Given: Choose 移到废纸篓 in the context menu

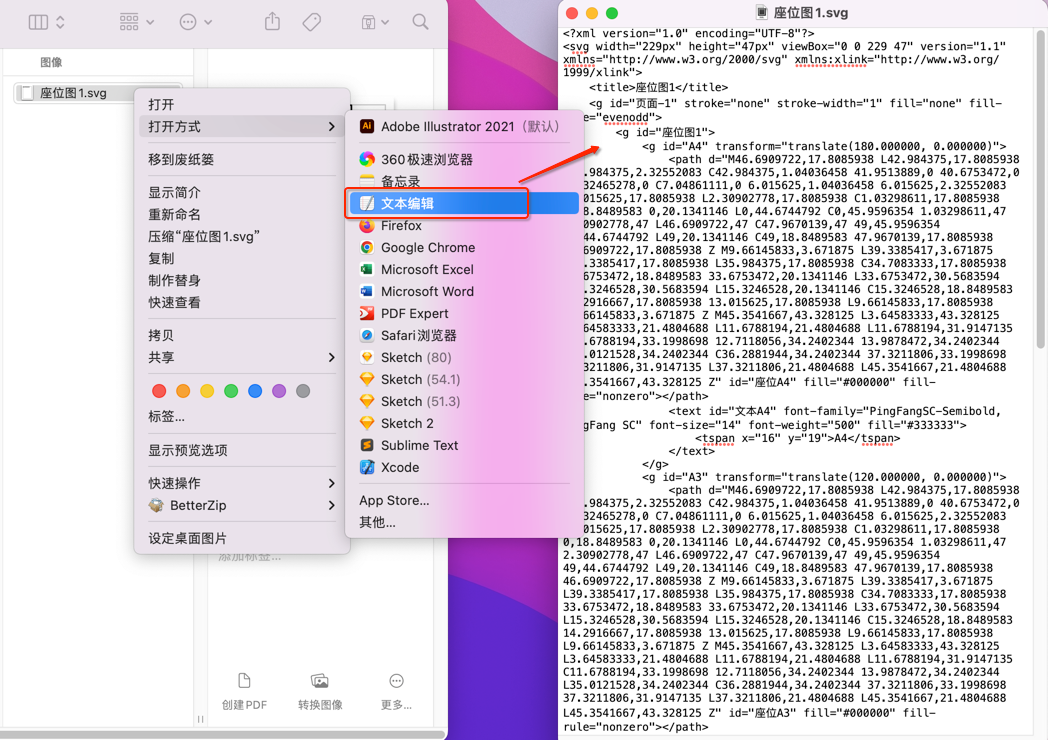Looking at the screenshot, I should point(242,159).
